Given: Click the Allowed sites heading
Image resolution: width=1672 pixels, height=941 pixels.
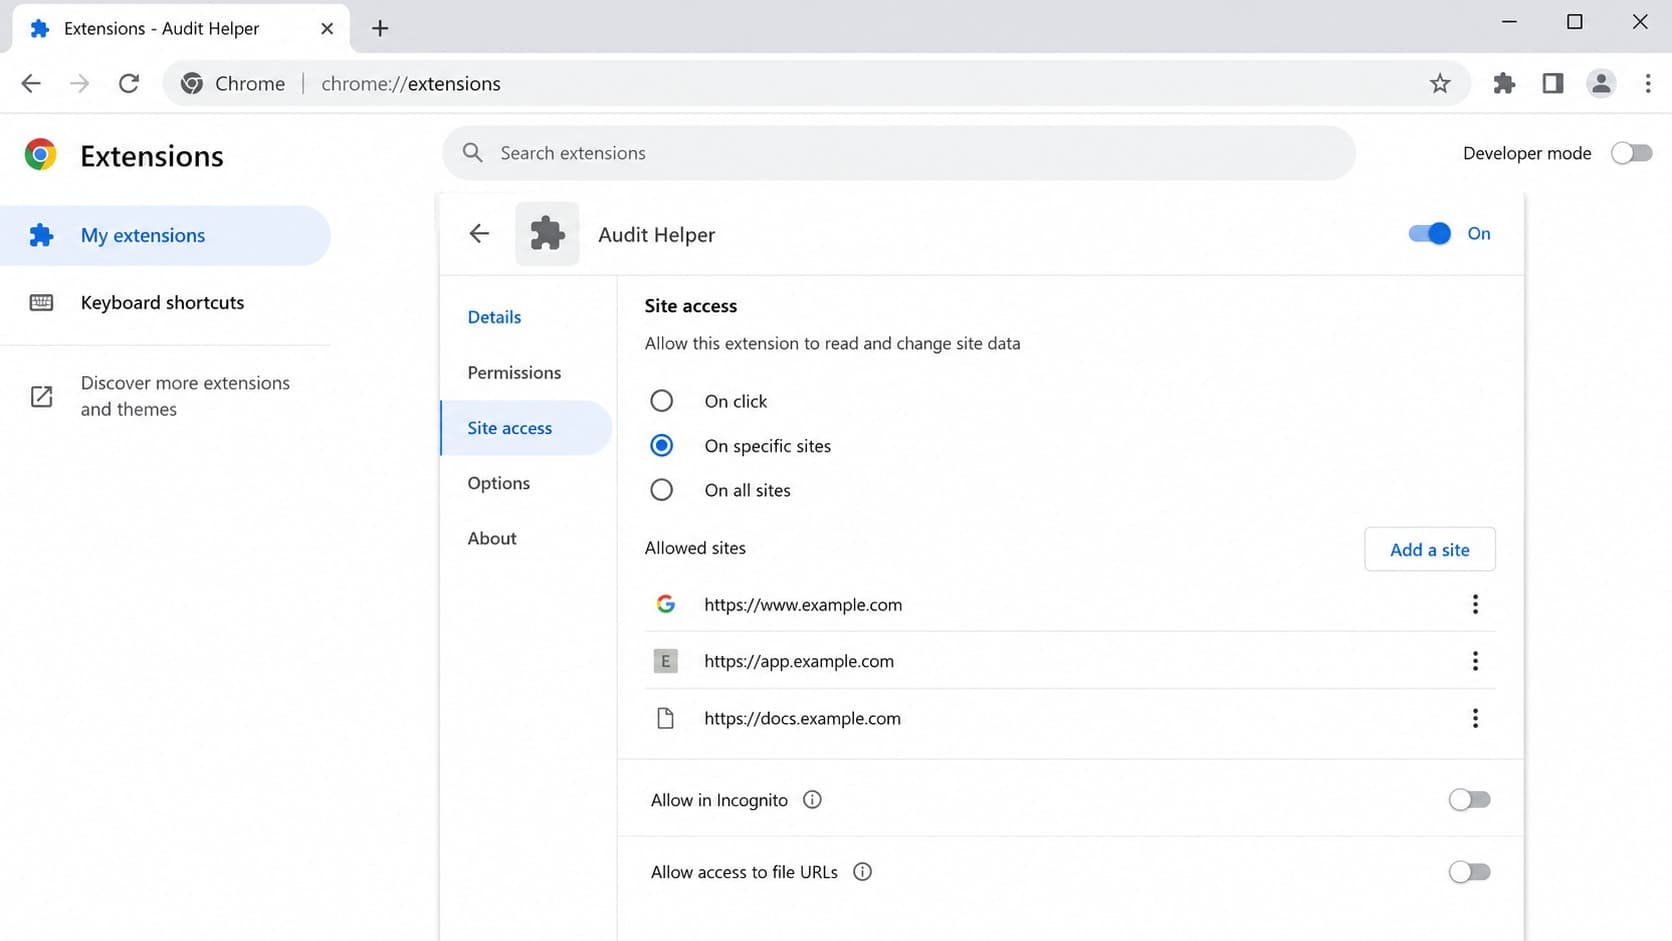Looking at the screenshot, I should tap(695, 548).
